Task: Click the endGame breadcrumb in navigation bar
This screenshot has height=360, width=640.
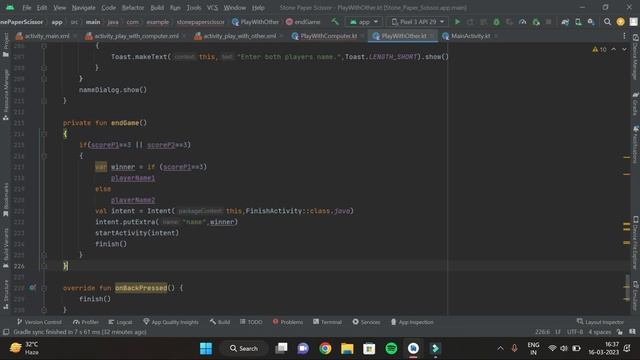Action: click(303, 22)
